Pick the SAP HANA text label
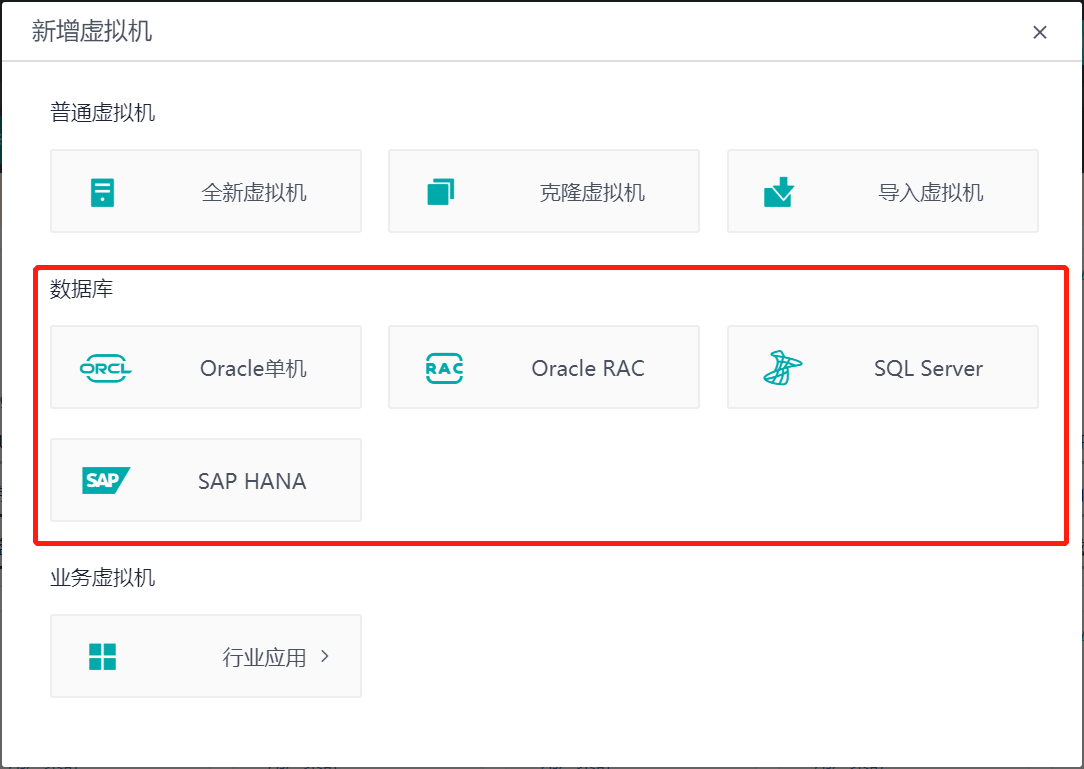Image resolution: width=1084 pixels, height=769 pixels. pos(252,481)
